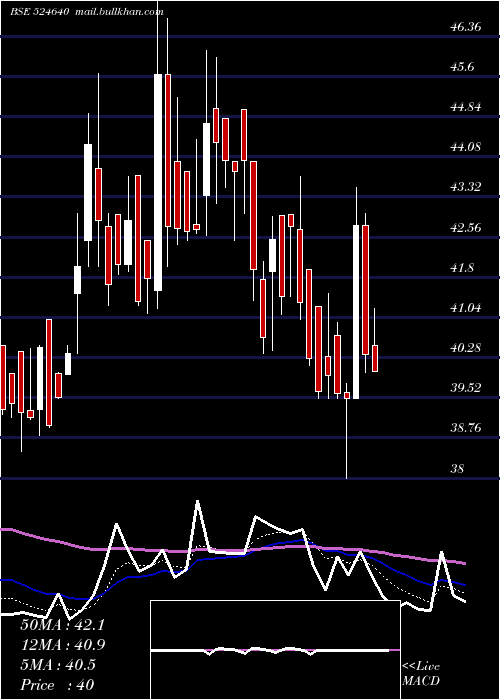Click the 39.52 price axis label
This screenshot has width=500, height=700.
point(466,388)
